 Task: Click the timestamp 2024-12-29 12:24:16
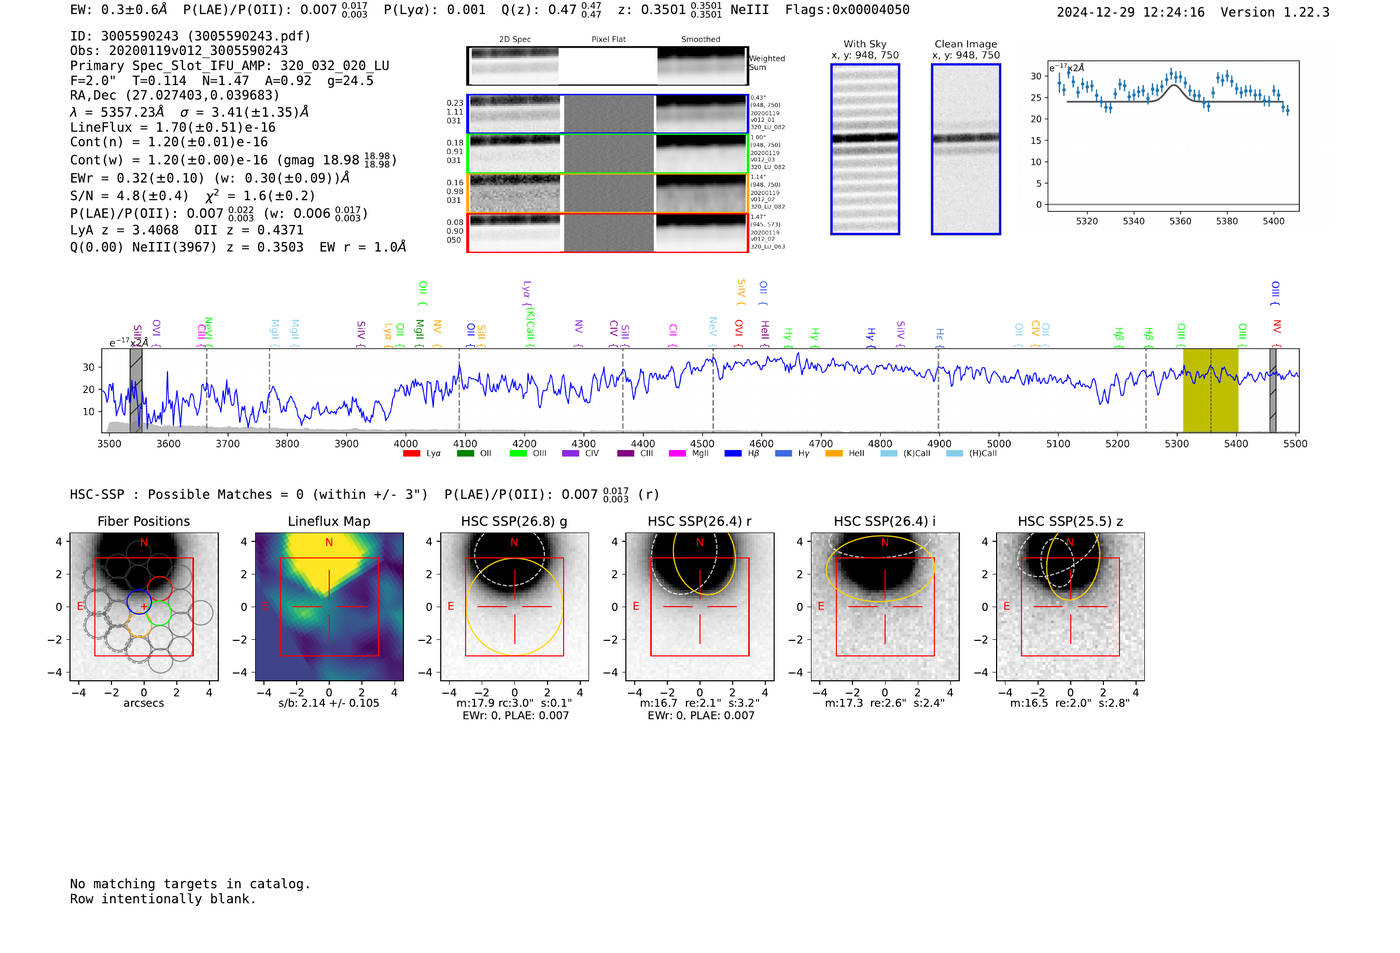(x=1131, y=13)
